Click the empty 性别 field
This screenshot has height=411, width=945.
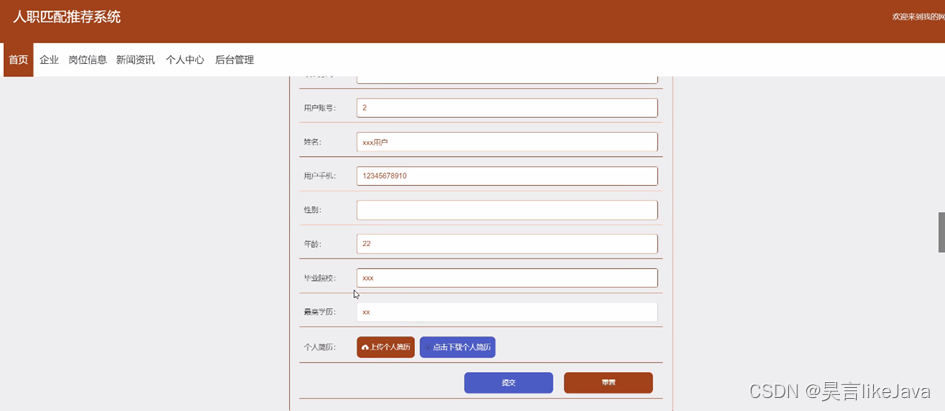pos(507,210)
